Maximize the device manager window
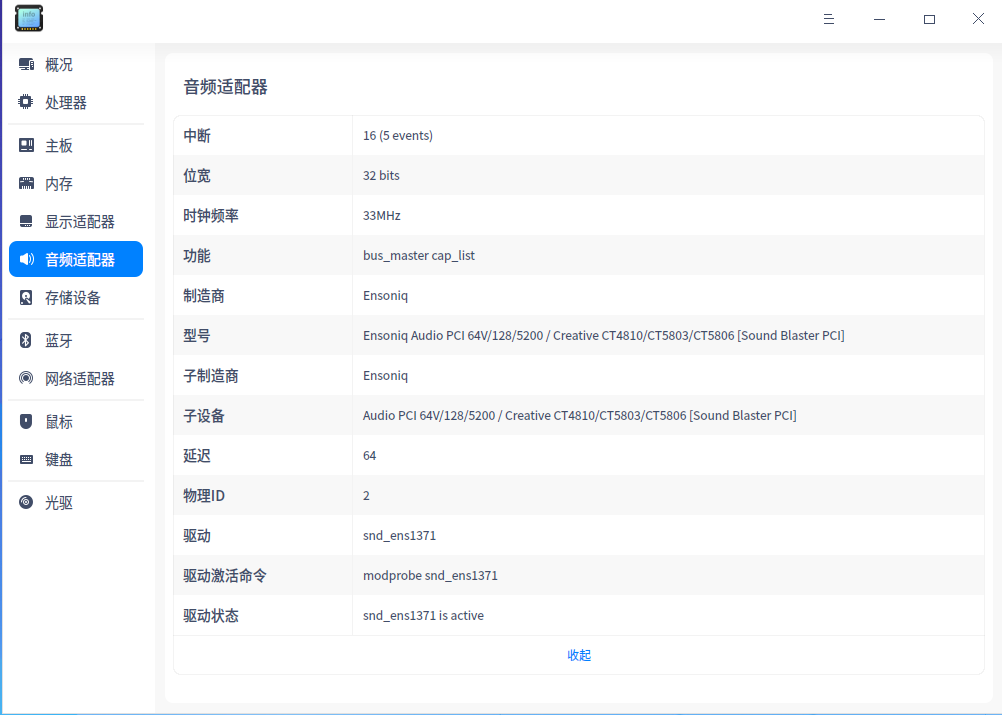 [x=929, y=19]
